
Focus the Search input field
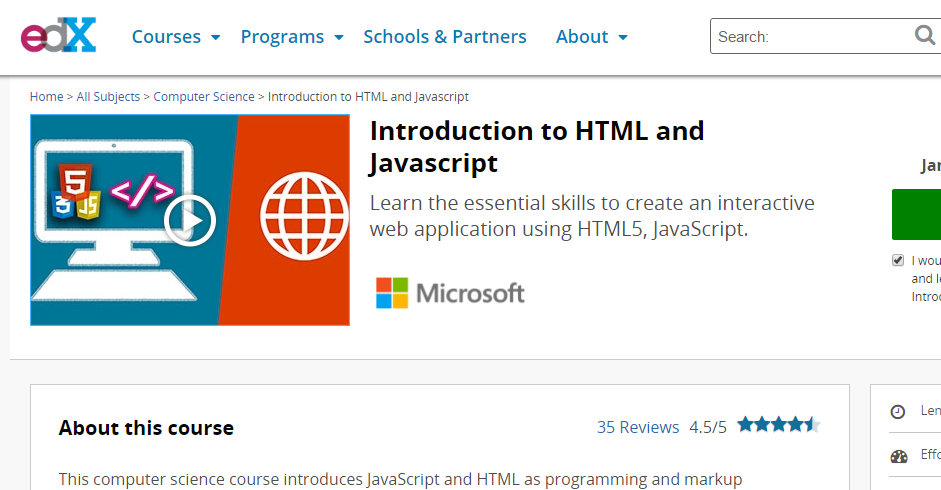pos(810,37)
